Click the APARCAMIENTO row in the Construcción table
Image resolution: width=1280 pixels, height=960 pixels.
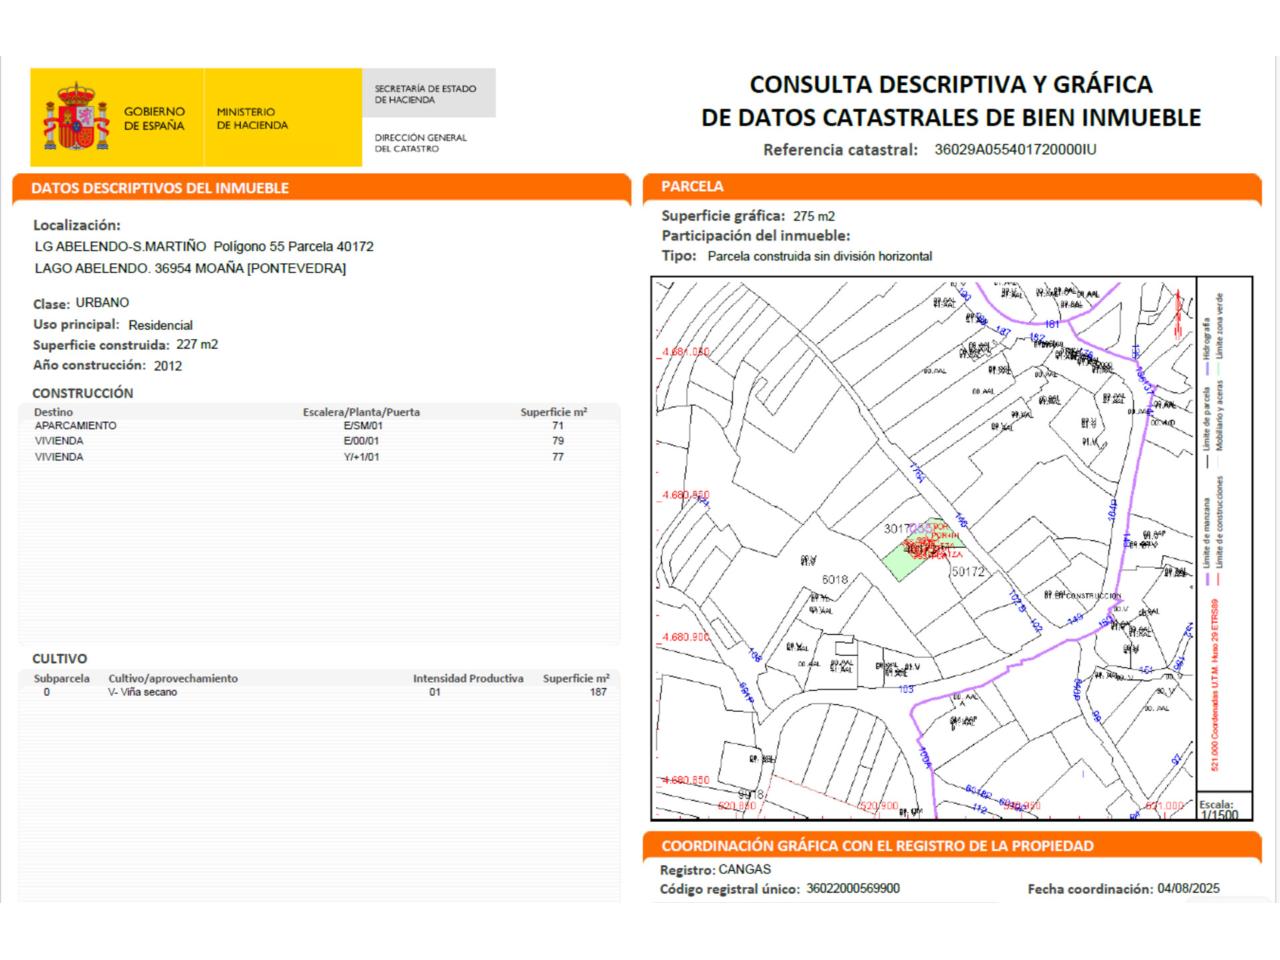tap(75, 425)
